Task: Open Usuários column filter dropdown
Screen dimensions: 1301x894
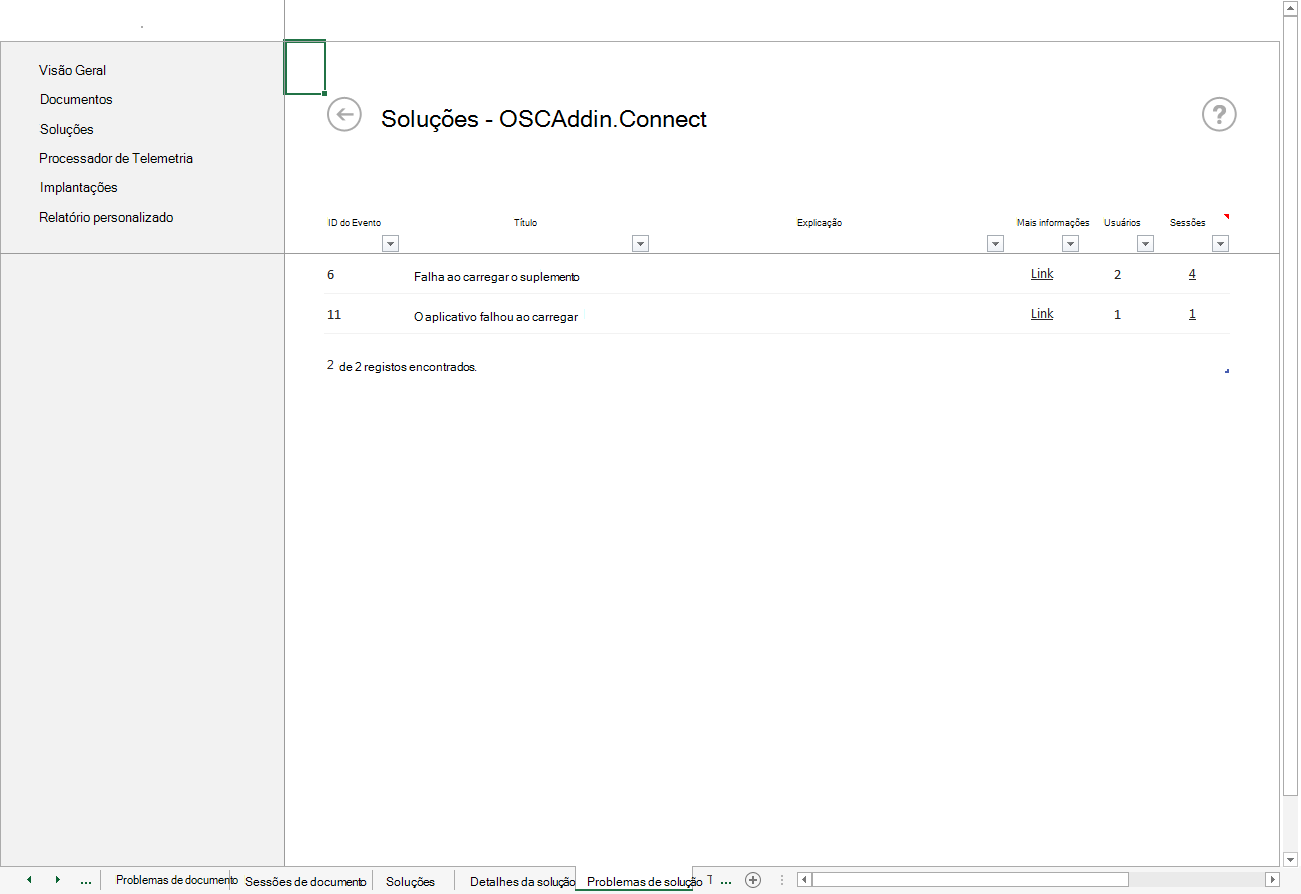Action: click(1145, 243)
